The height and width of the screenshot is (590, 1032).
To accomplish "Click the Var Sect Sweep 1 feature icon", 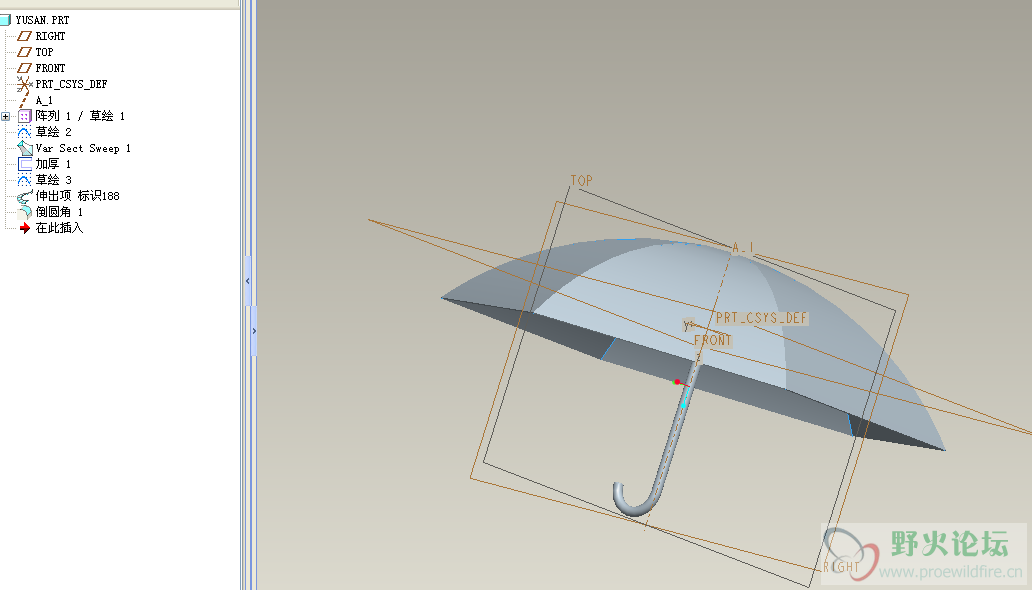I will tap(24, 148).
